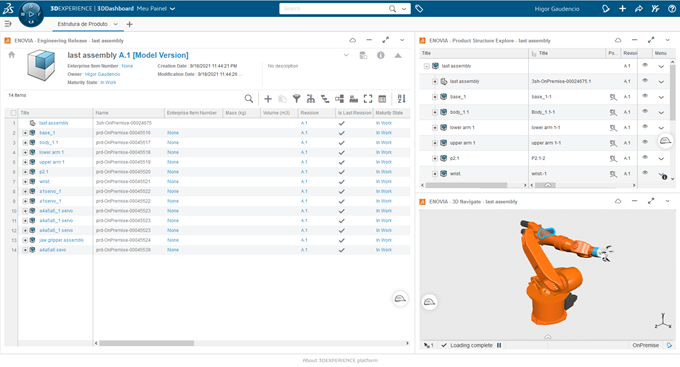Viewport: 680px width, 367px height.
Task: Click the helmet button in 3D Navigate
Action: point(429,302)
